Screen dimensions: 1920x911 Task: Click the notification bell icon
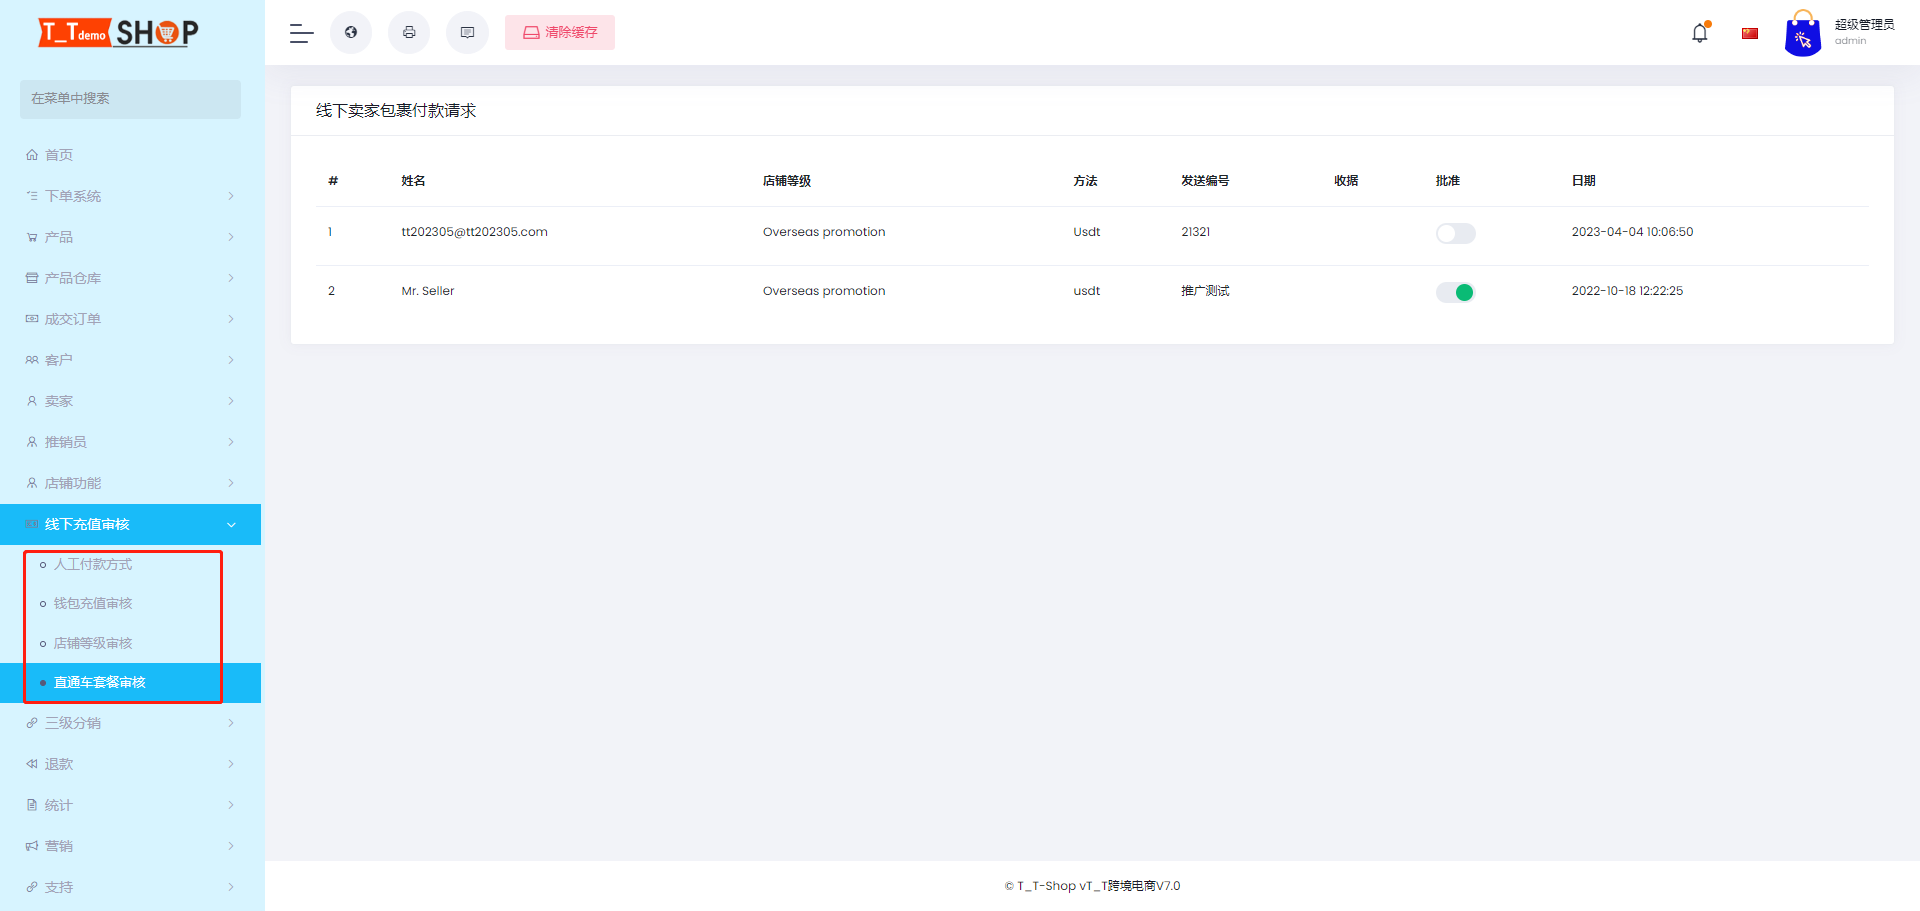[x=1700, y=32]
